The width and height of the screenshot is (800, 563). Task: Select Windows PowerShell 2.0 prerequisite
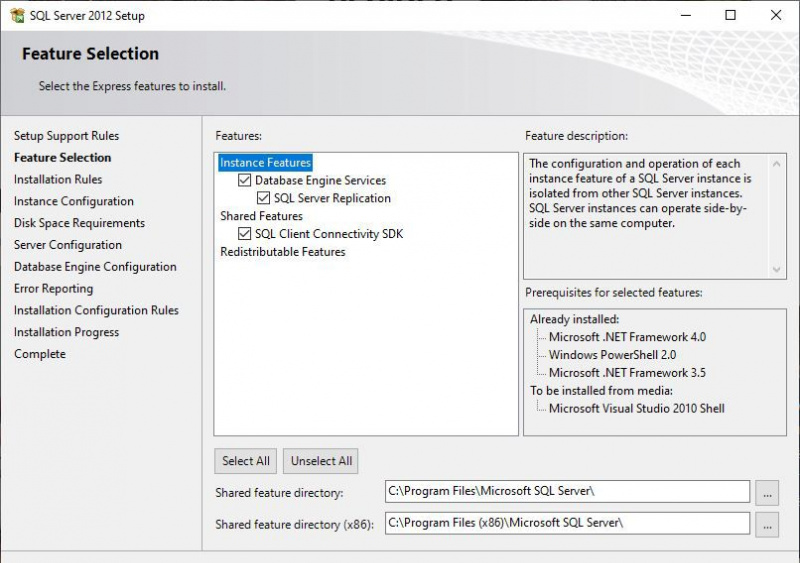612,355
